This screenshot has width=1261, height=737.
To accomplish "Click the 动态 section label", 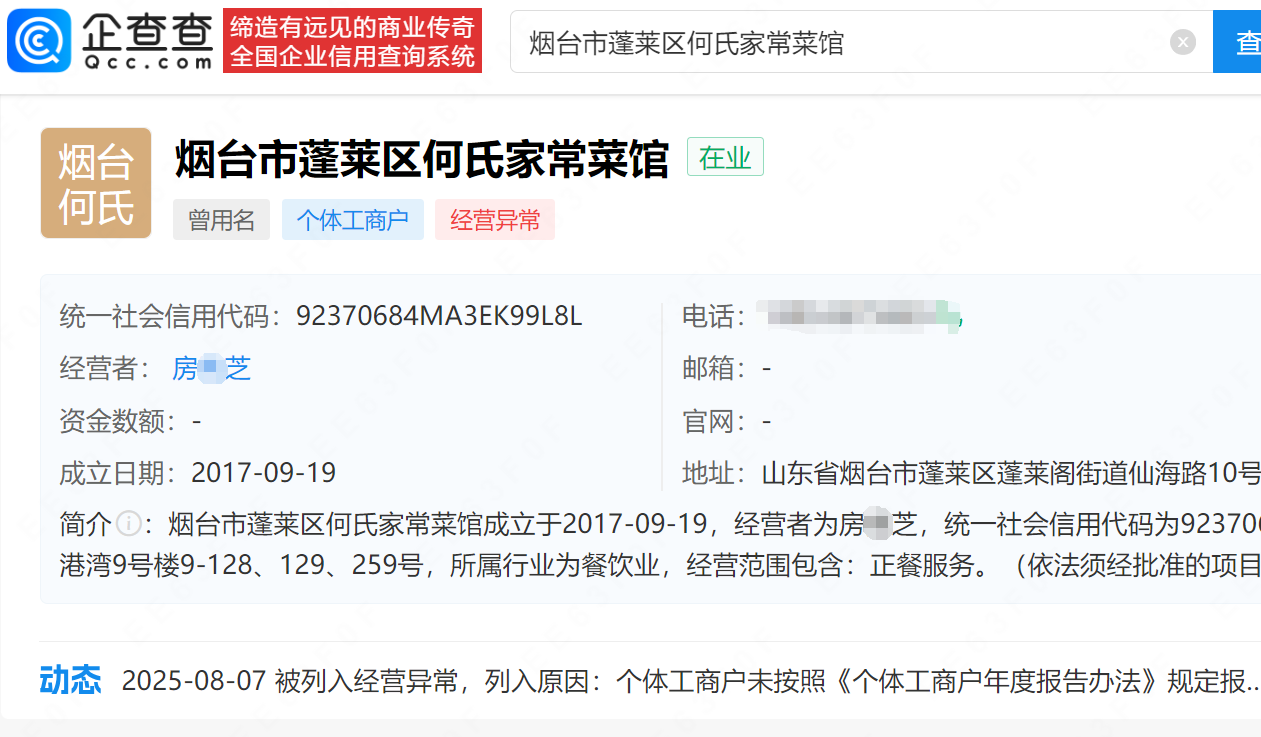I will click(x=70, y=680).
